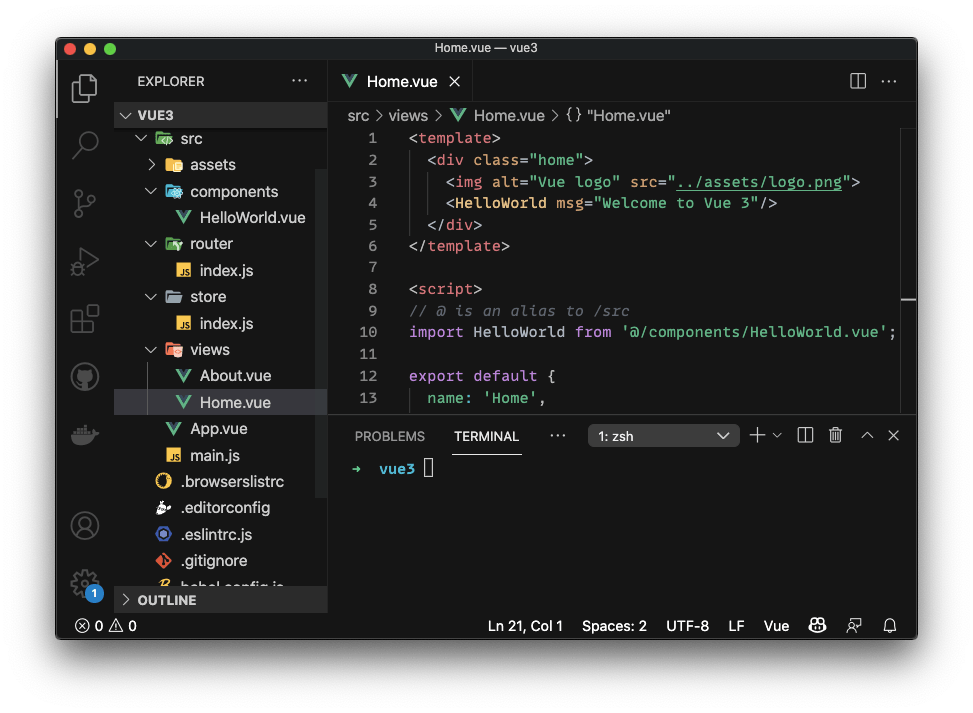Open the GitHub Copilot status bar icon

[x=817, y=625]
